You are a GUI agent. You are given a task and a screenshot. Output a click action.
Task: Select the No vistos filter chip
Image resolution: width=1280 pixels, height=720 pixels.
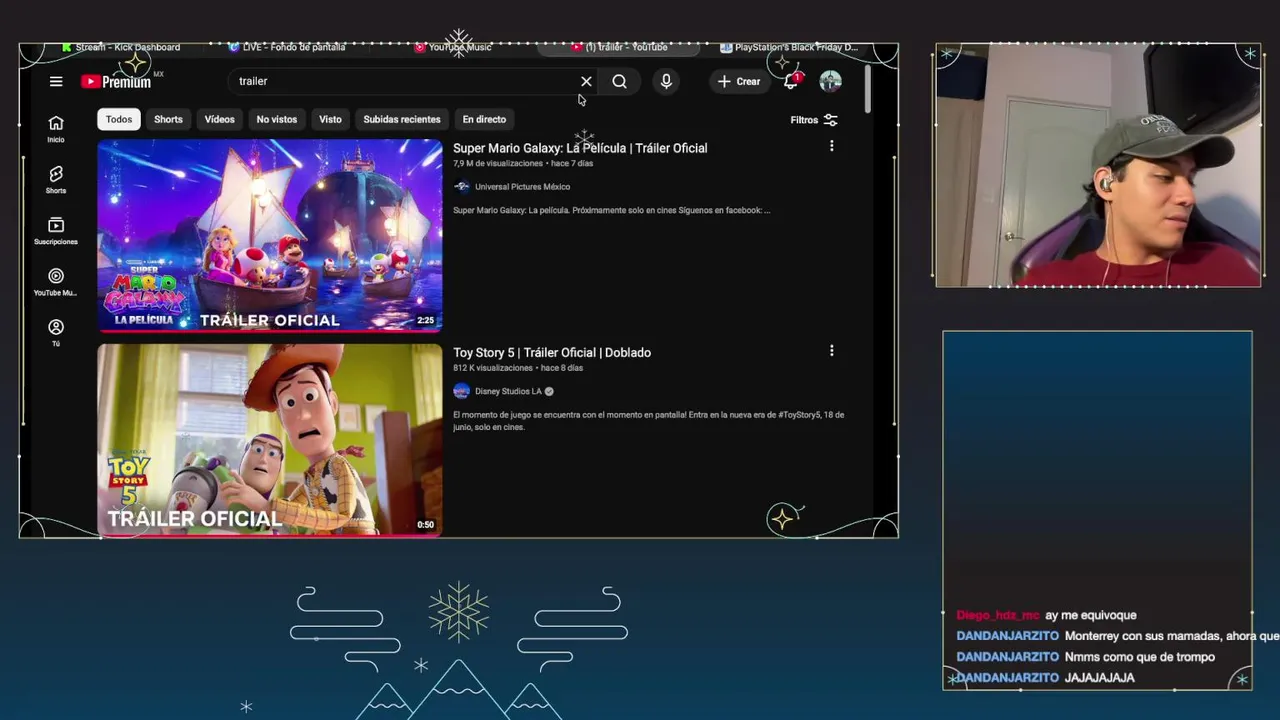click(x=276, y=119)
